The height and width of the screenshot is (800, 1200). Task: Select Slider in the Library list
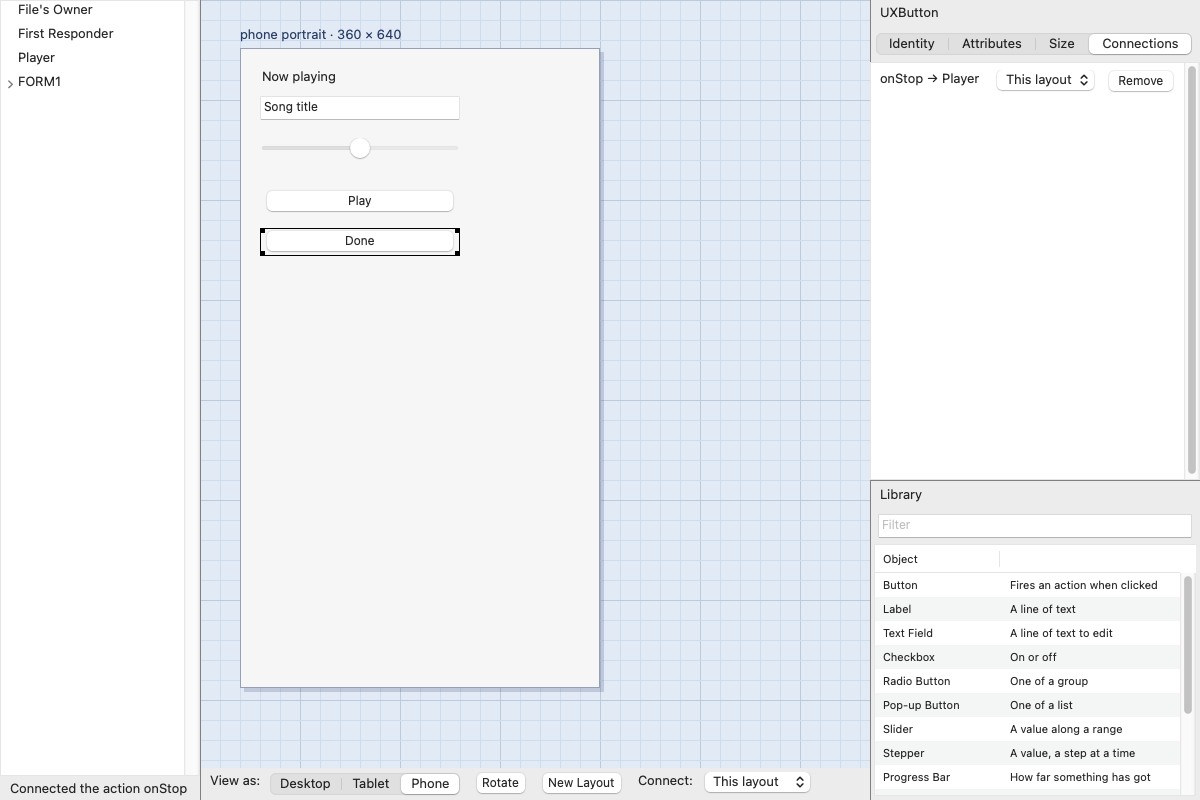1027,729
